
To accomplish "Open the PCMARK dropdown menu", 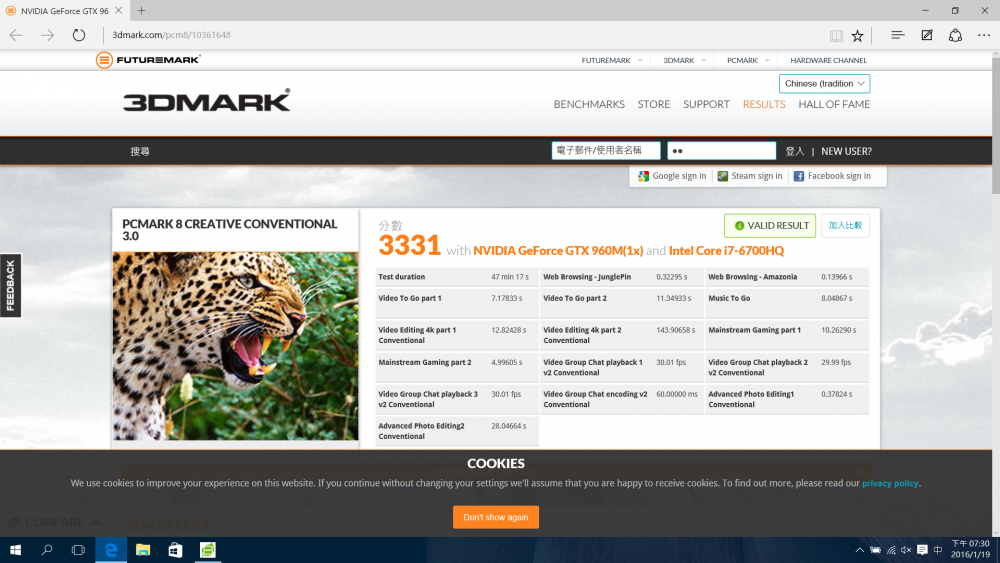I will [x=748, y=61].
